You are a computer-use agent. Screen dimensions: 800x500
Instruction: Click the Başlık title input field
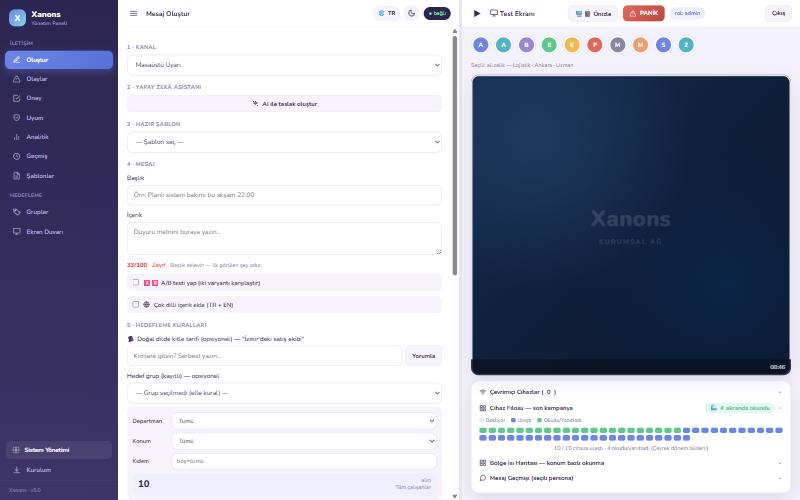point(284,195)
